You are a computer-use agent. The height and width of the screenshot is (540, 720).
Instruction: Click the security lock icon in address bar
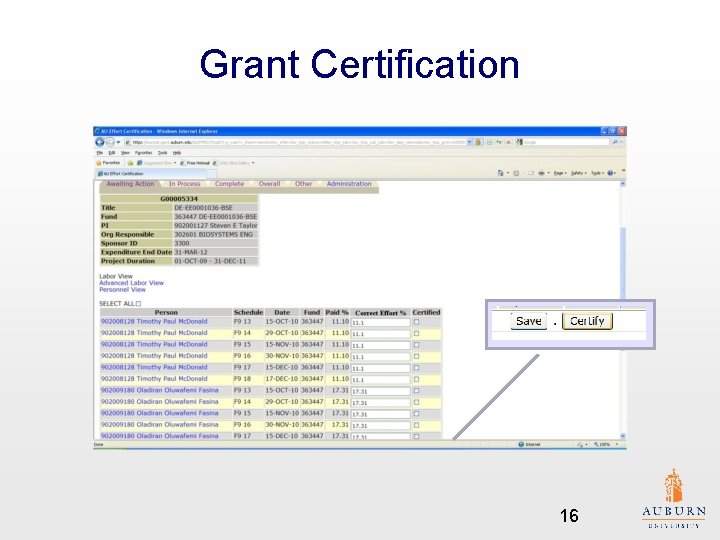(478, 142)
